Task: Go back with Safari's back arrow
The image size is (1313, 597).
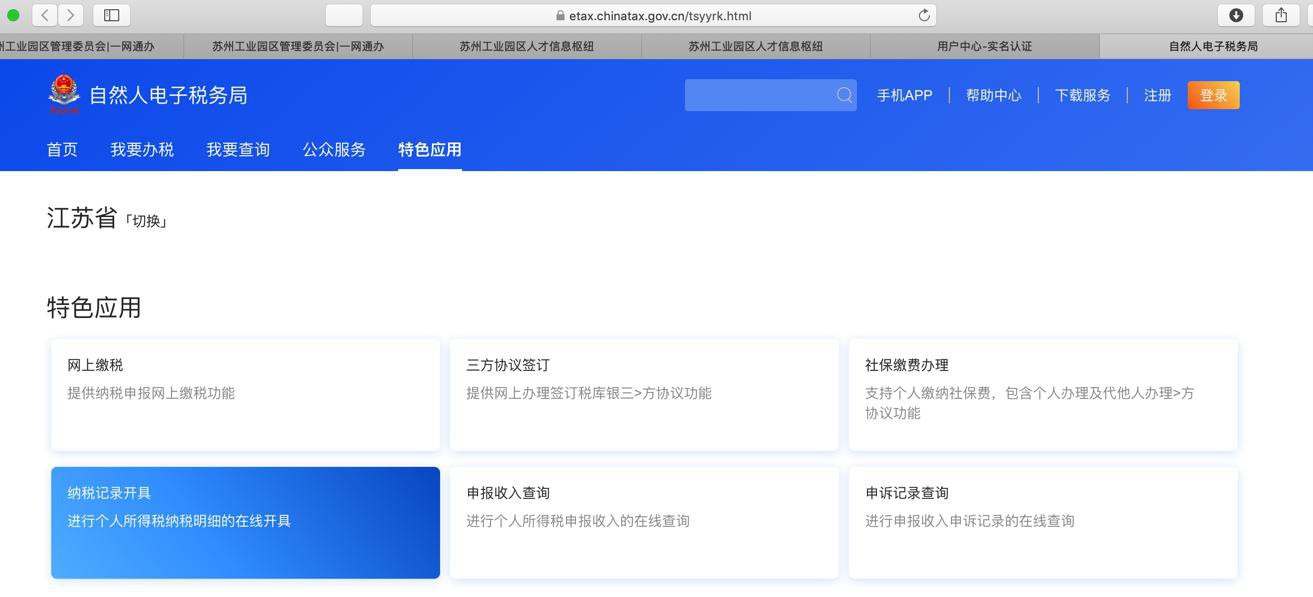Action: pyautogui.click(x=45, y=15)
